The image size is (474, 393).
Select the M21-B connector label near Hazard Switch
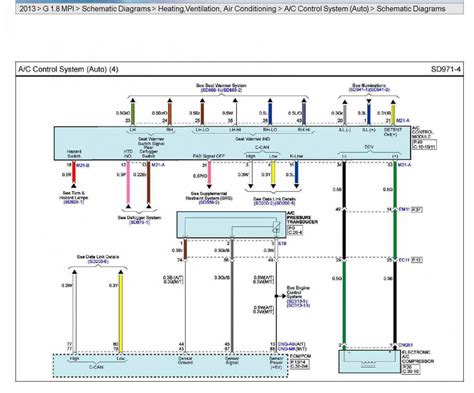tap(83, 165)
